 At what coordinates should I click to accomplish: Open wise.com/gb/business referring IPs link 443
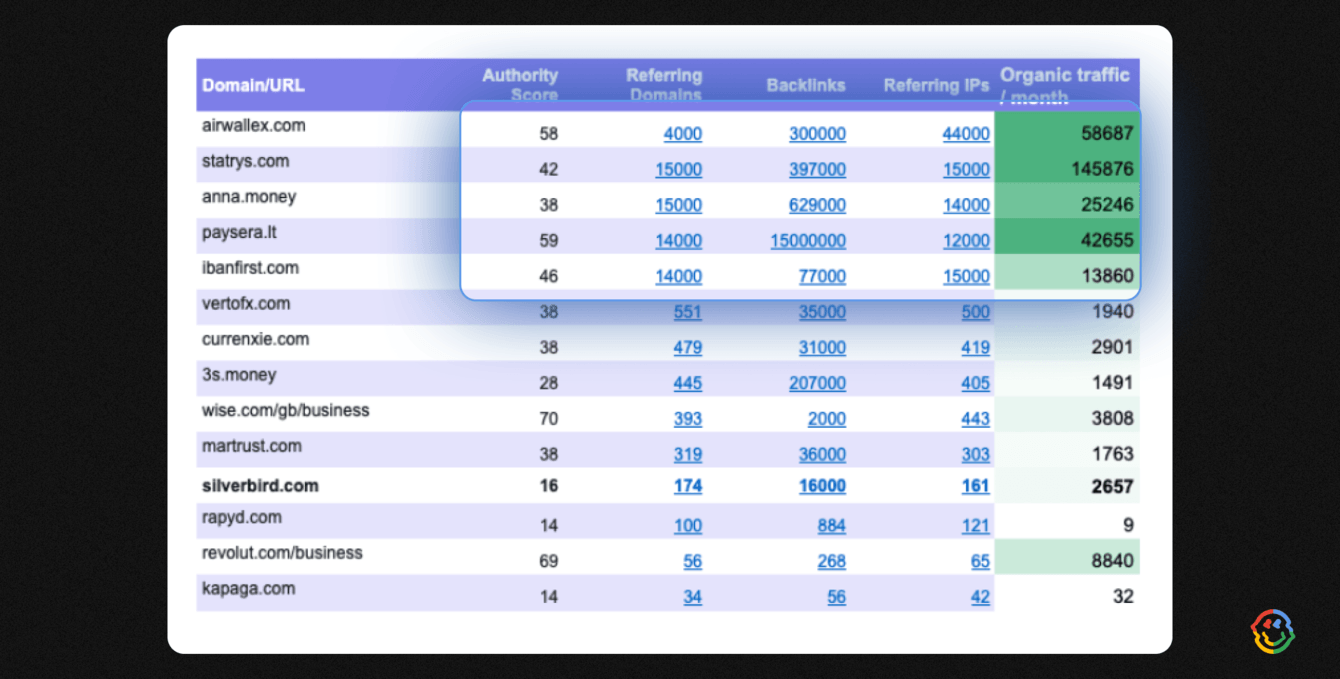tap(976, 419)
